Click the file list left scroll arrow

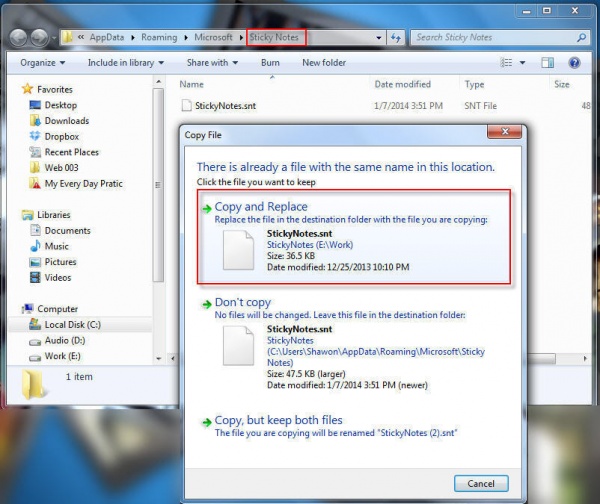point(173,359)
